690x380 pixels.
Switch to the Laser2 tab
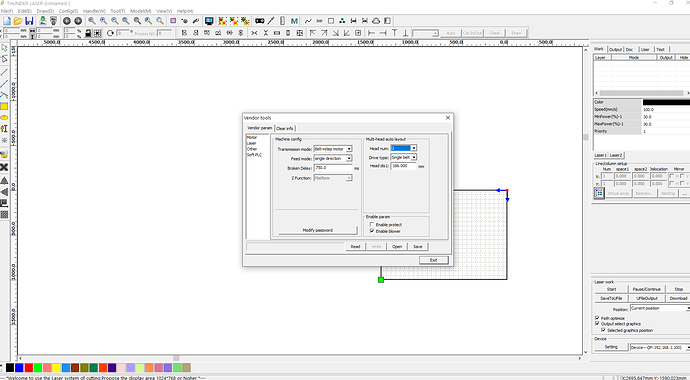click(616, 155)
